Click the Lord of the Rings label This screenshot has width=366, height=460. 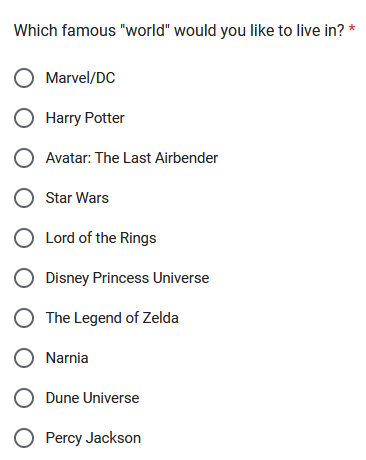click(101, 238)
